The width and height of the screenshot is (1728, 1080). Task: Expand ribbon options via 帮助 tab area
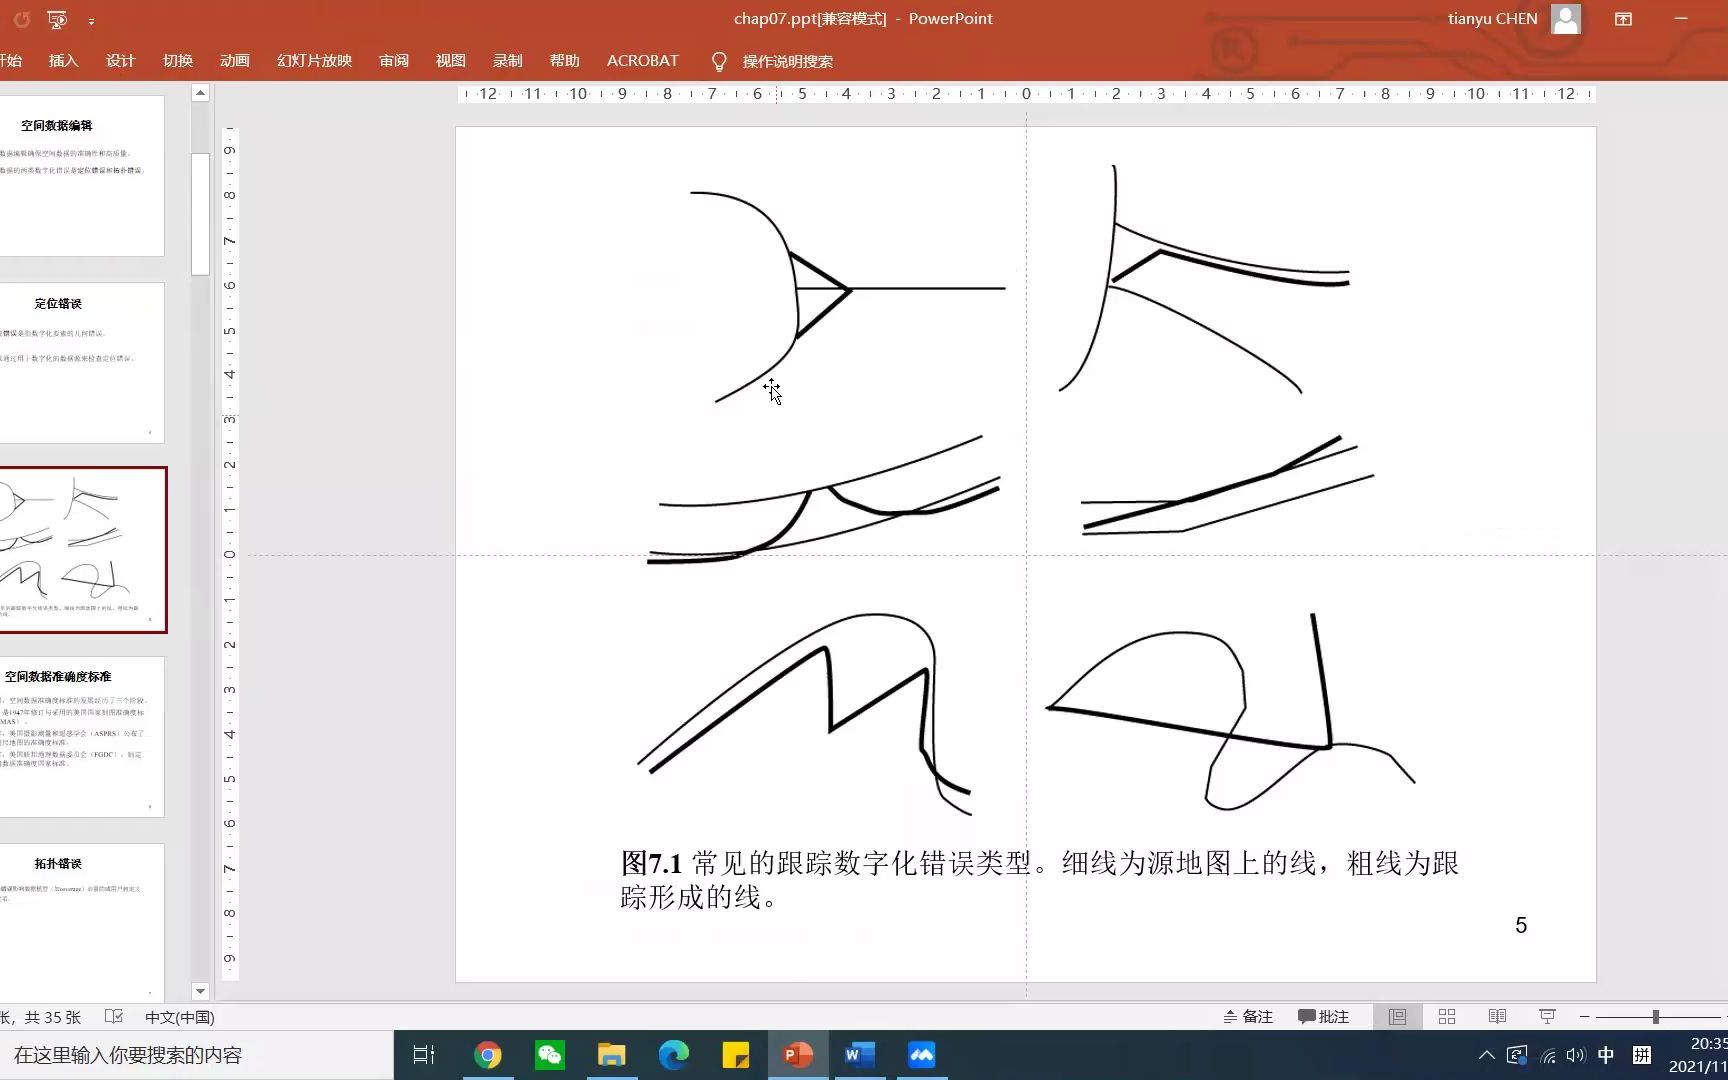point(564,61)
